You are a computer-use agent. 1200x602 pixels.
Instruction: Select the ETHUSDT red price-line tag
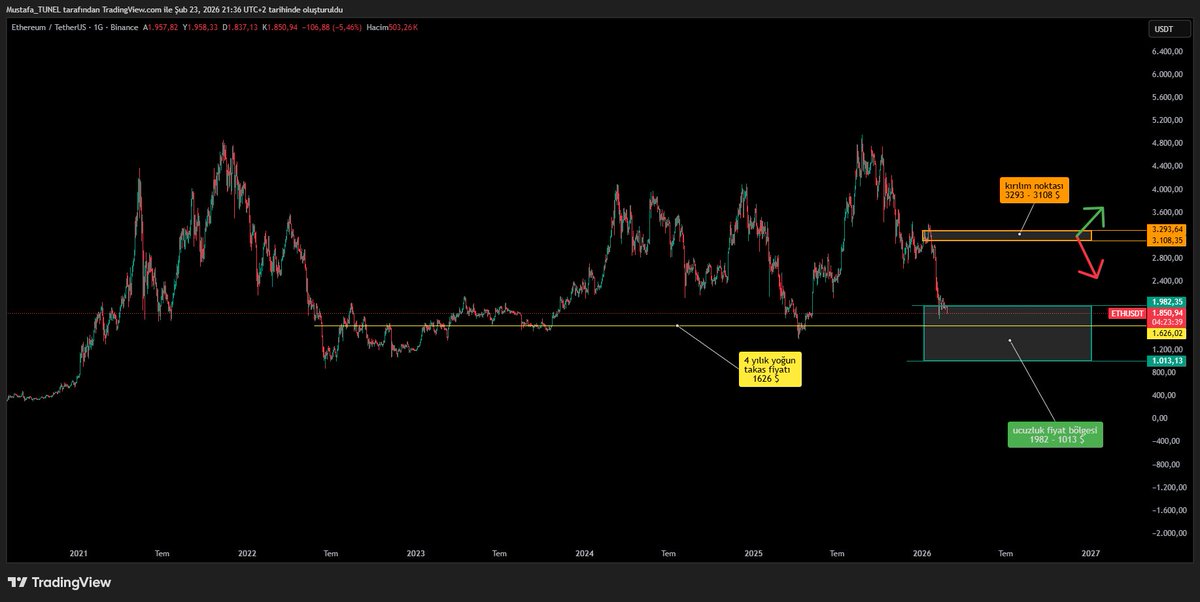(x=1127, y=313)
